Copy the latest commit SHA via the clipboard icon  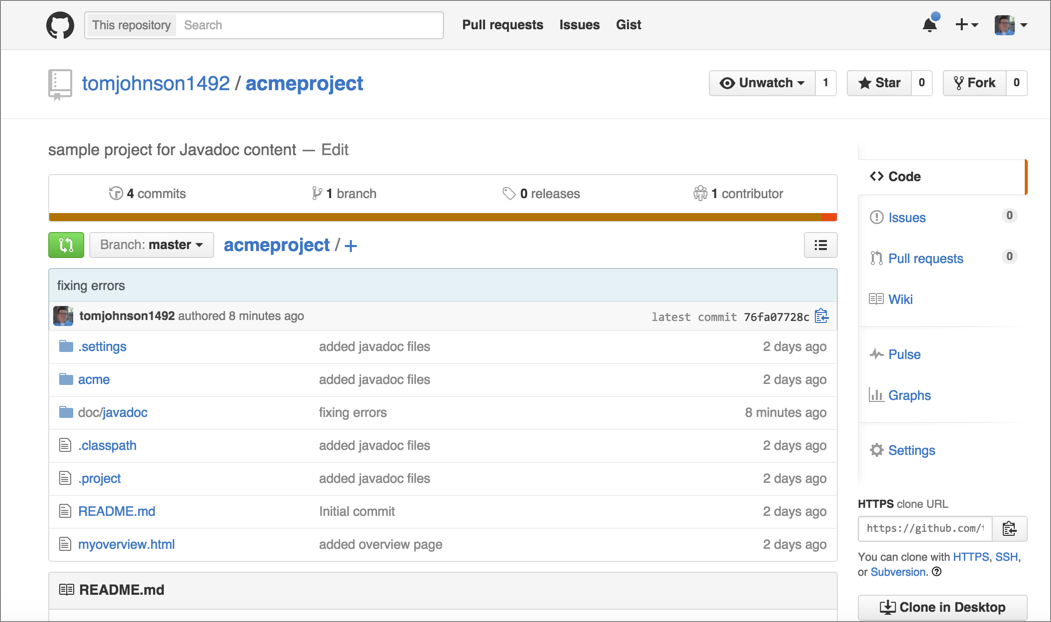[821, 316]
